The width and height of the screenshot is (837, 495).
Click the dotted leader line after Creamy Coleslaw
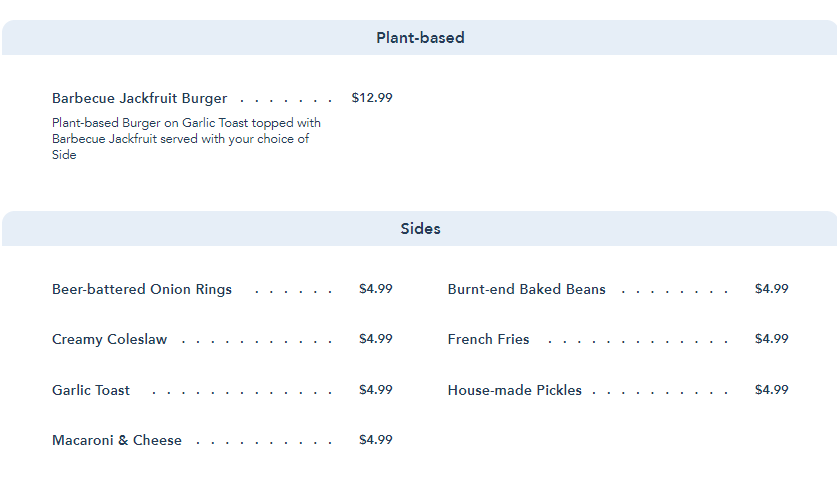tap(257, 342)
